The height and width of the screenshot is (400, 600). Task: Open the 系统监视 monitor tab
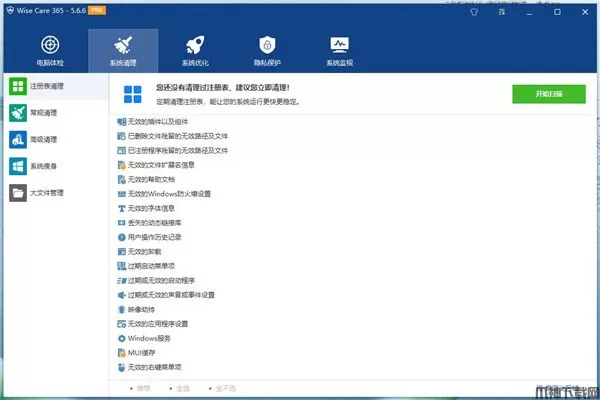coord(339,51)
